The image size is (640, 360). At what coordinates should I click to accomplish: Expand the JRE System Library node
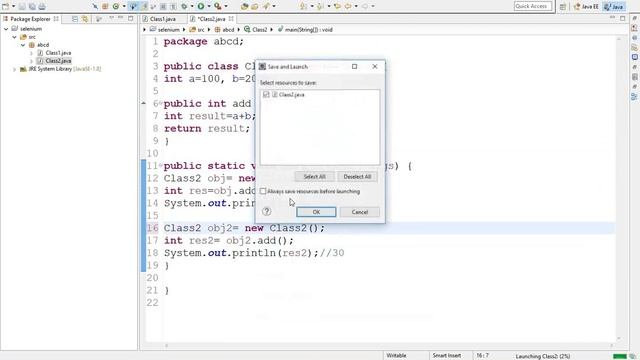tap(14, 69)
